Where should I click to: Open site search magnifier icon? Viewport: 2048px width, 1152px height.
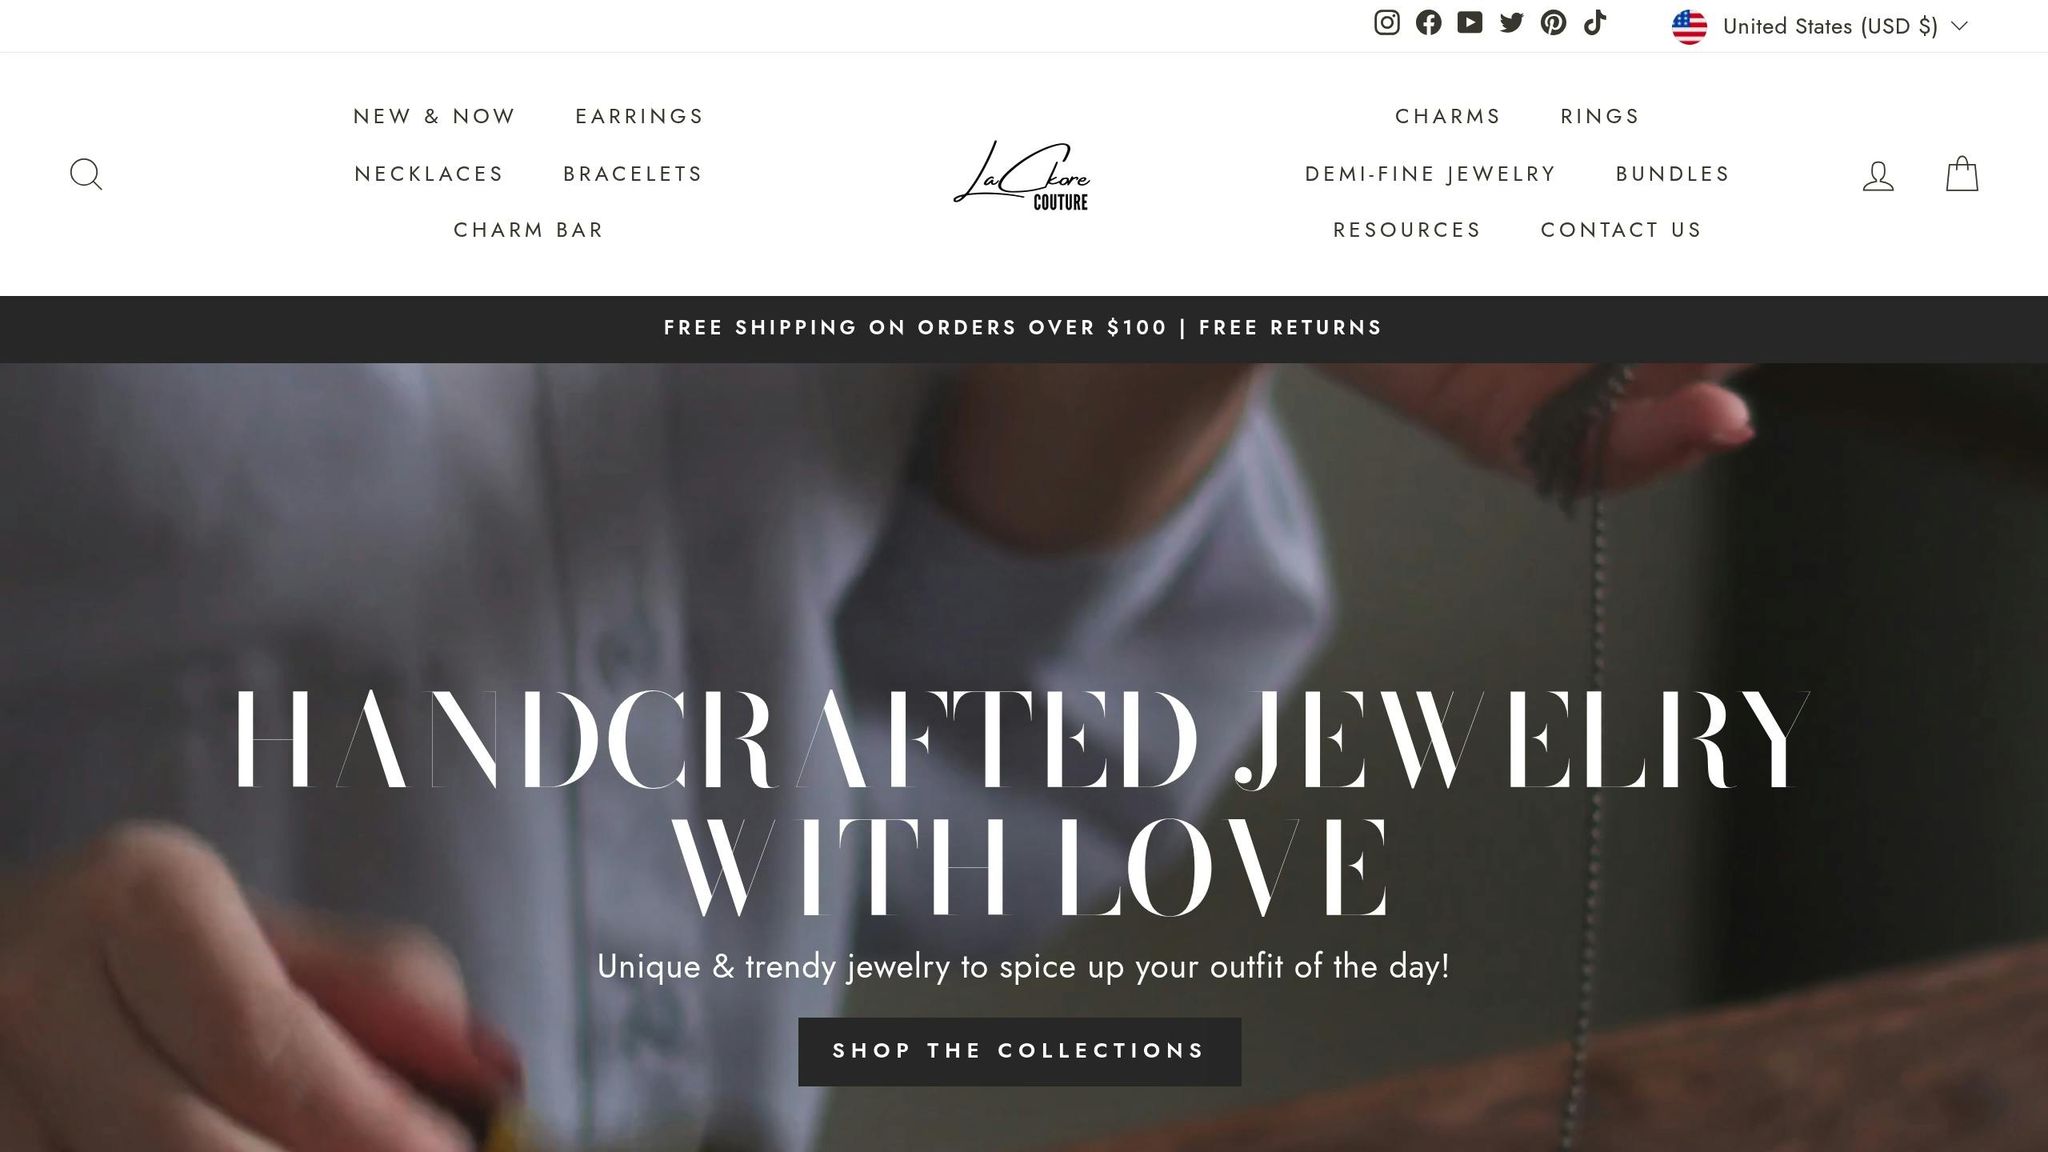tap(86, 174)
